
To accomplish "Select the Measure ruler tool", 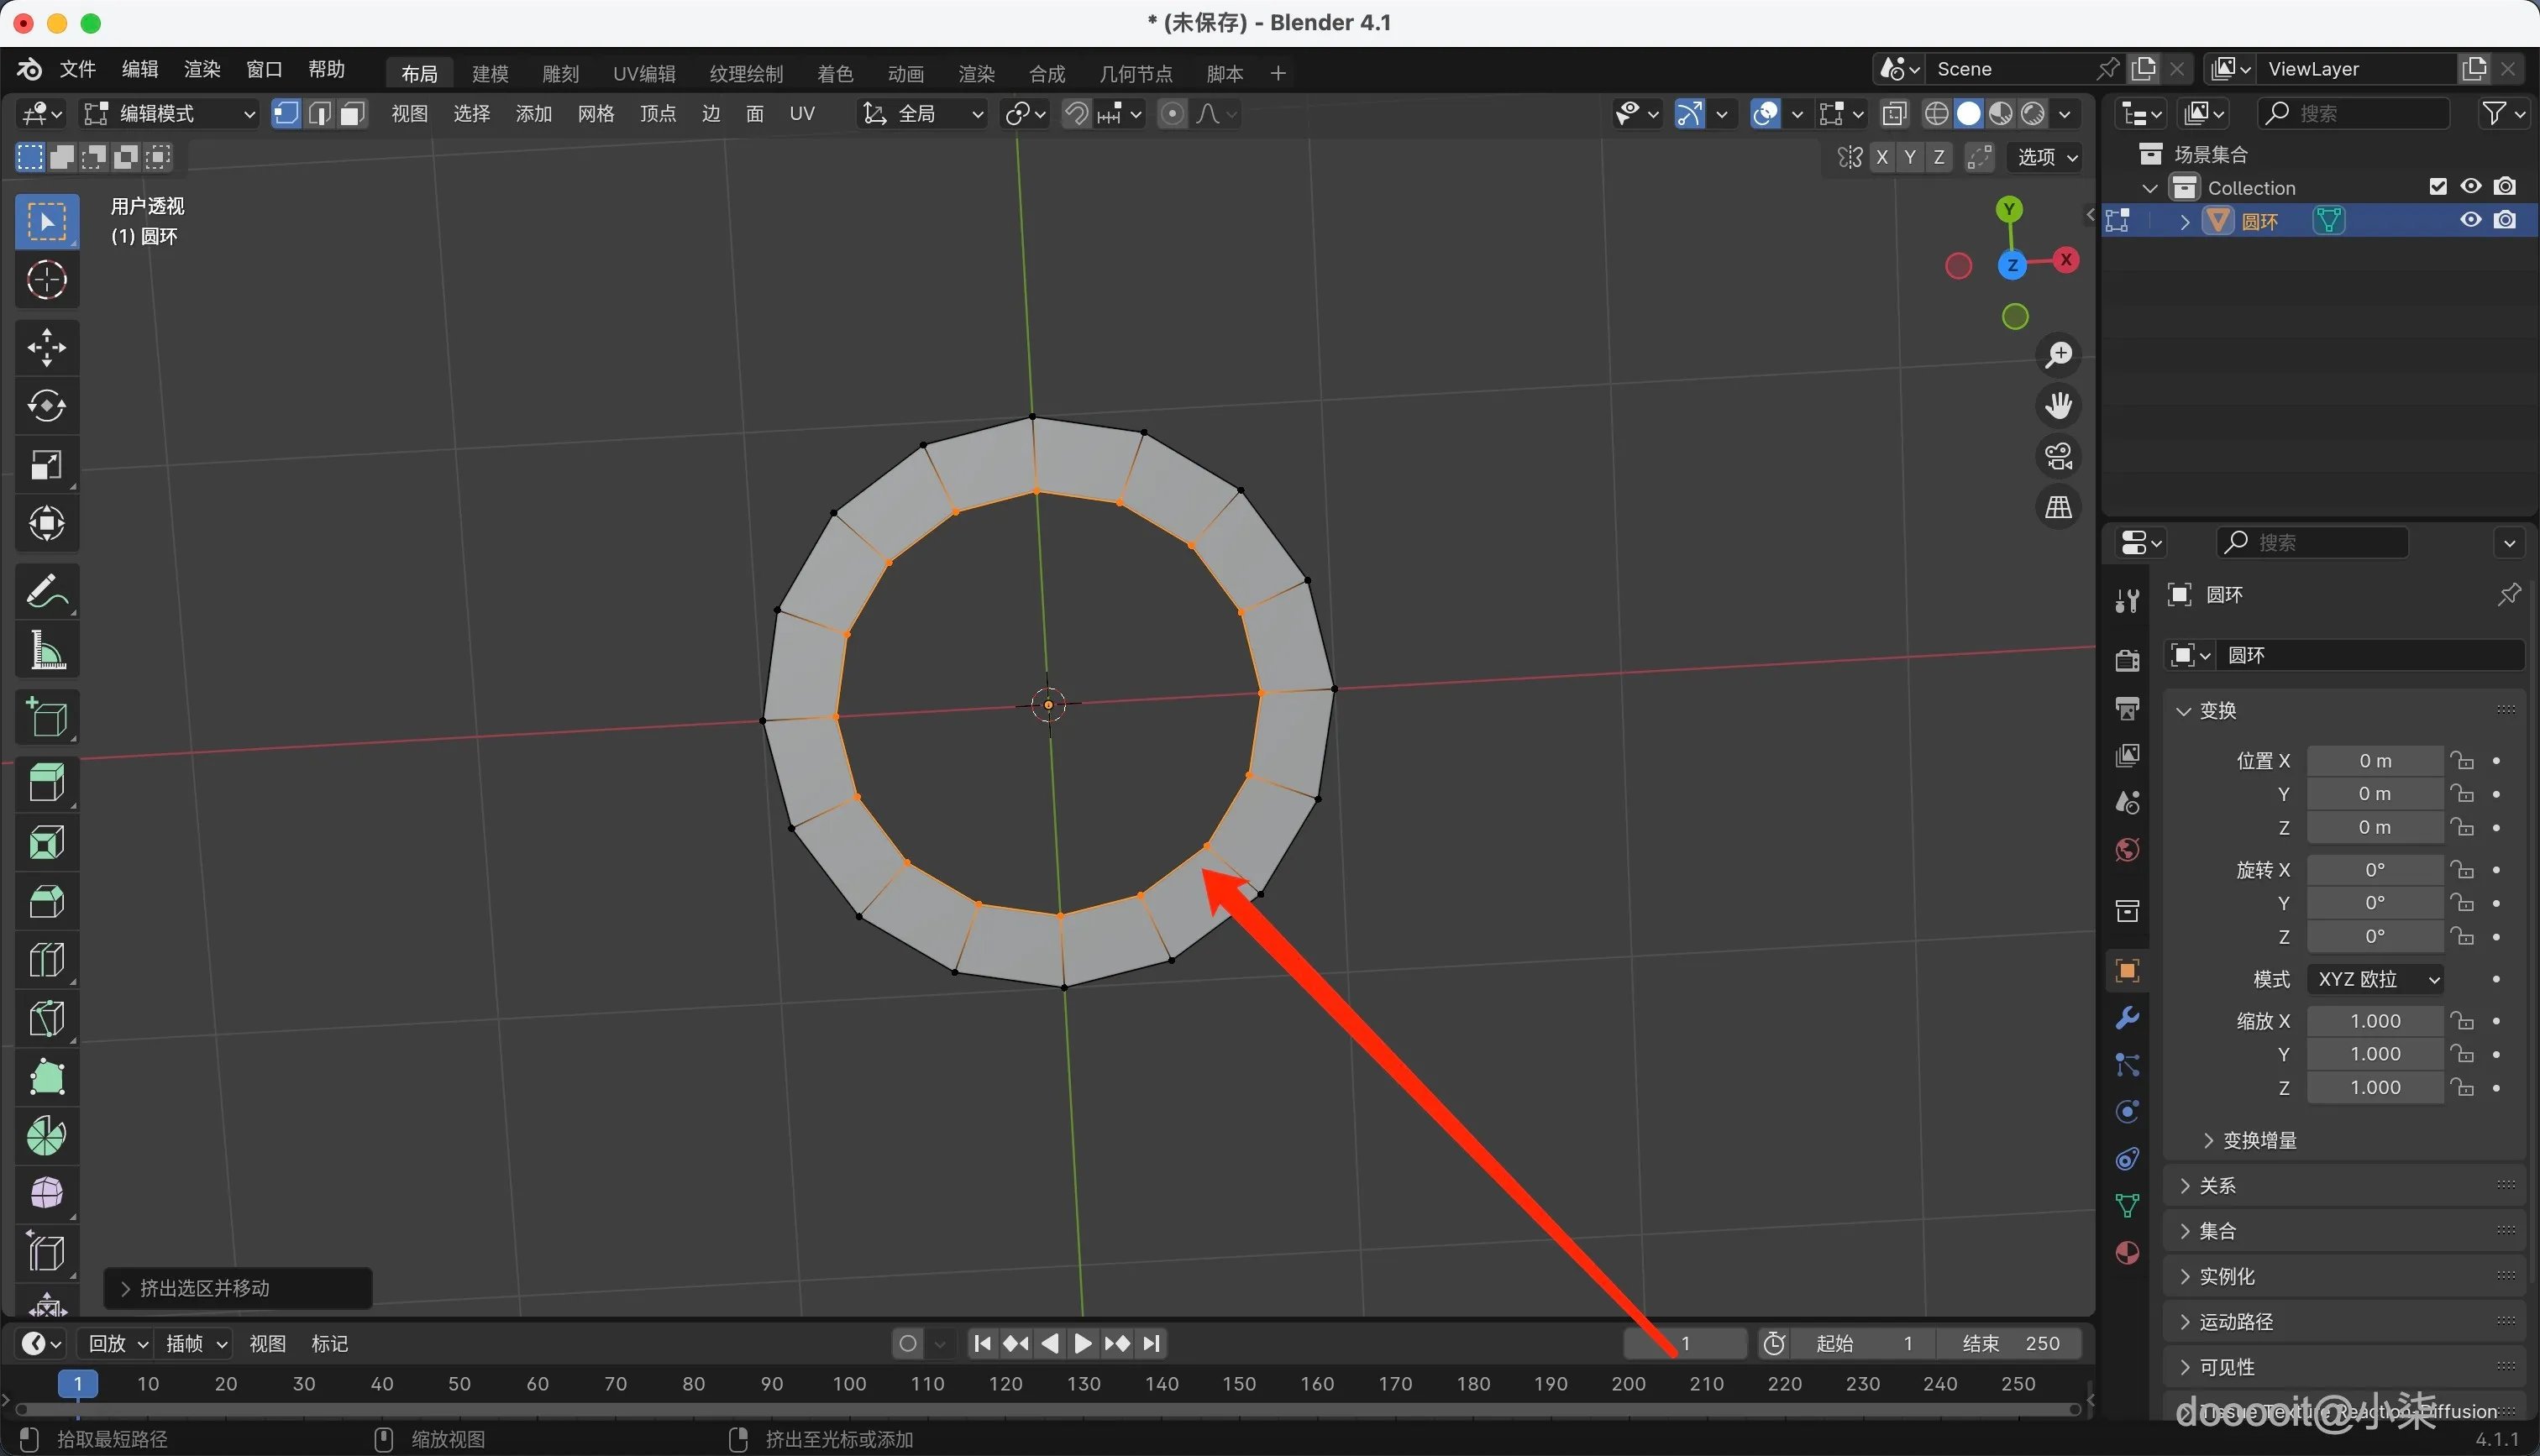I will click(46, 651).
